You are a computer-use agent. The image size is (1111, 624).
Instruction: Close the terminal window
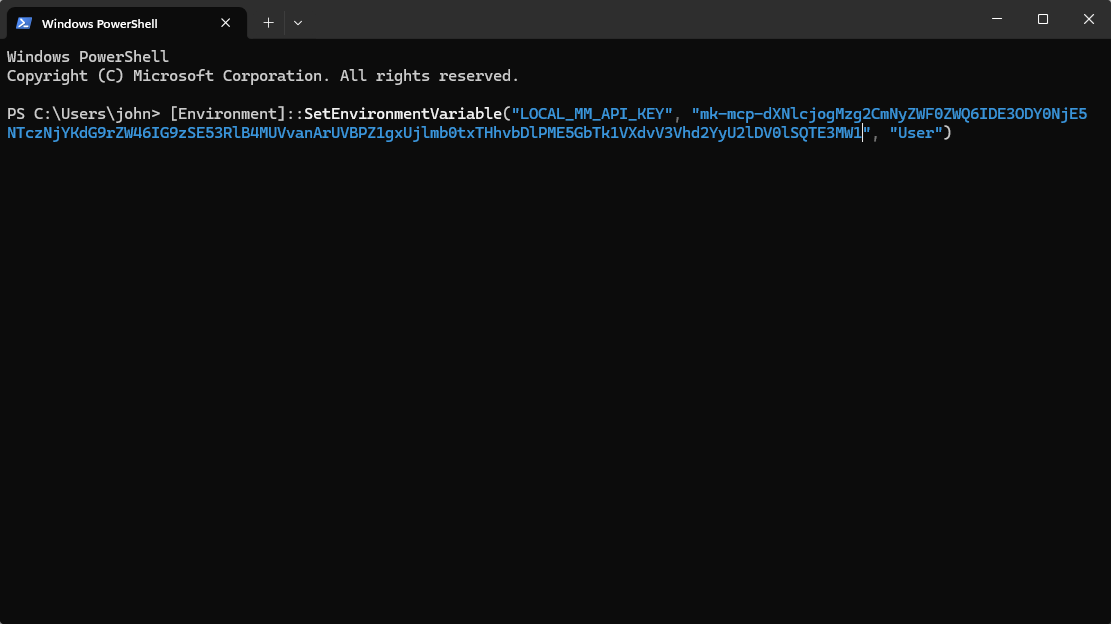click(1088, 19)
